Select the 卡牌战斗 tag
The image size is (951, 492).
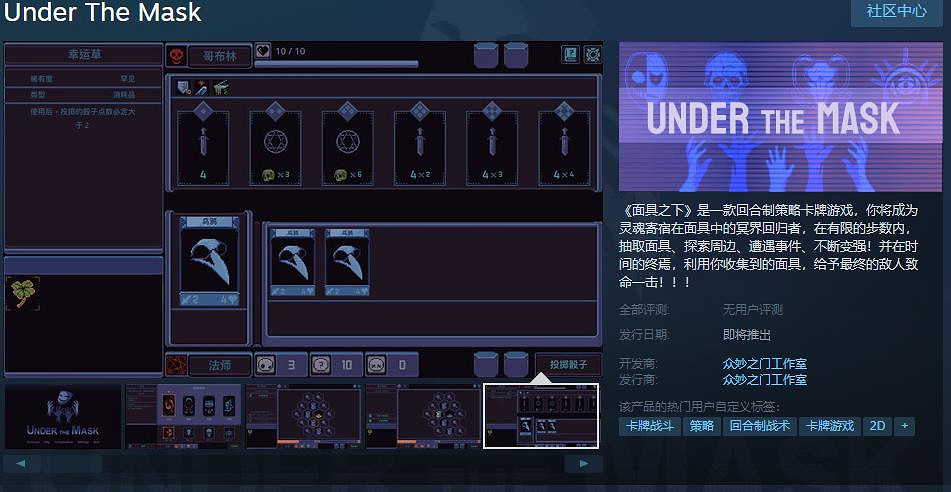coord(650,426)
